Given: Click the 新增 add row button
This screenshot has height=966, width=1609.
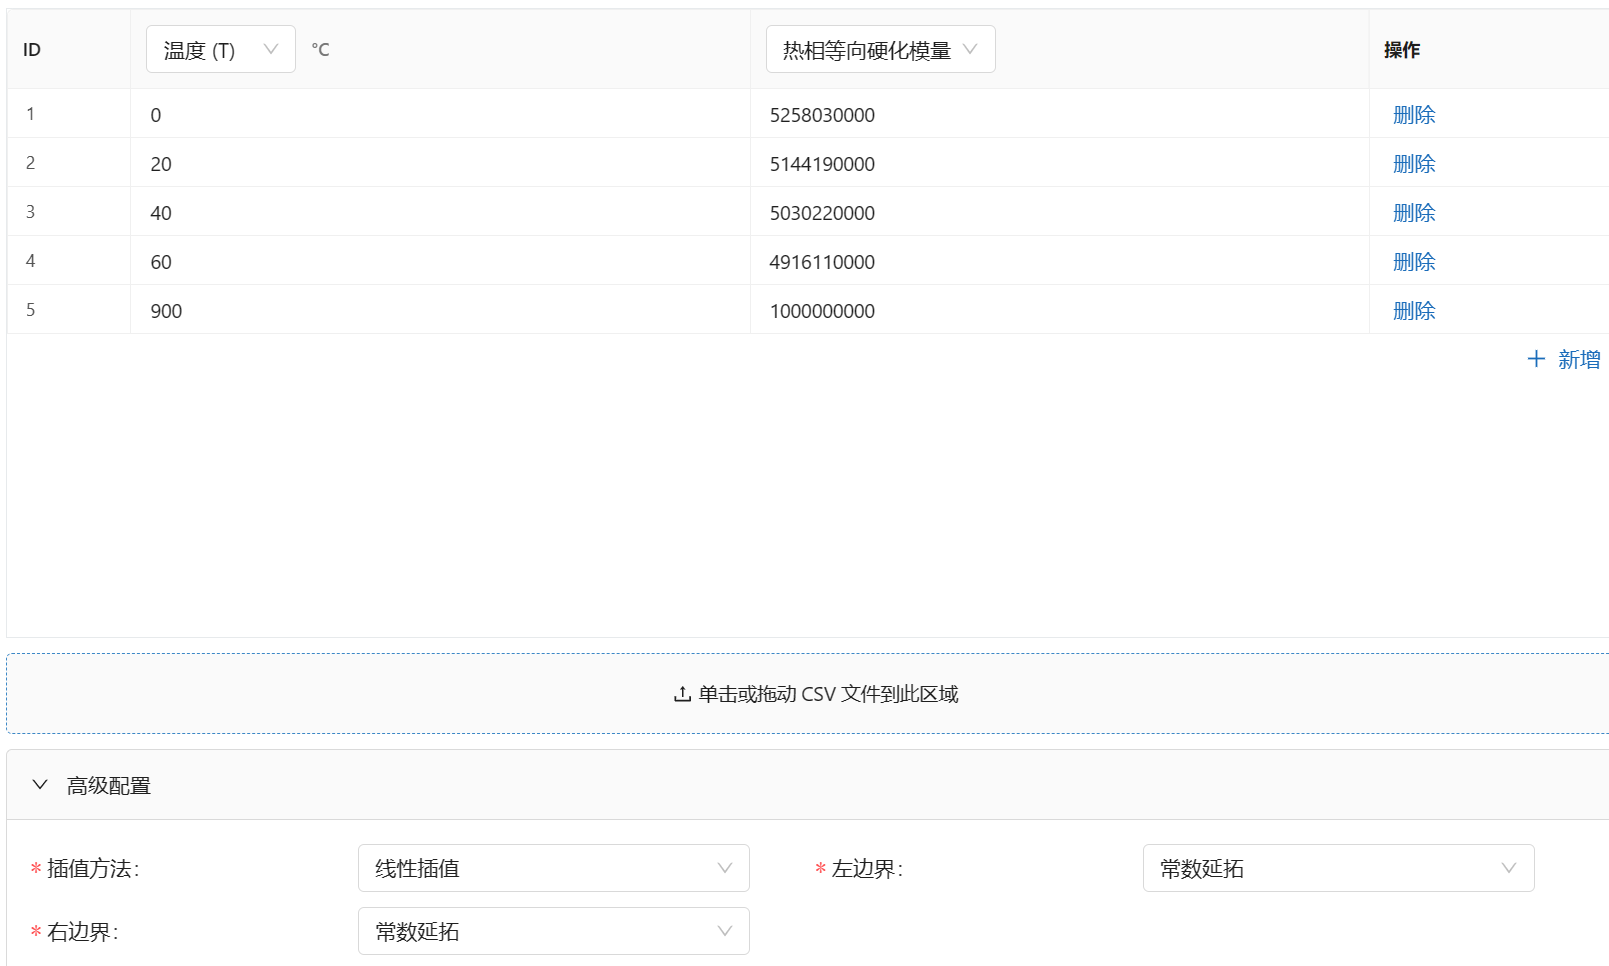Looking at the screenshot, I should 1564,359.
